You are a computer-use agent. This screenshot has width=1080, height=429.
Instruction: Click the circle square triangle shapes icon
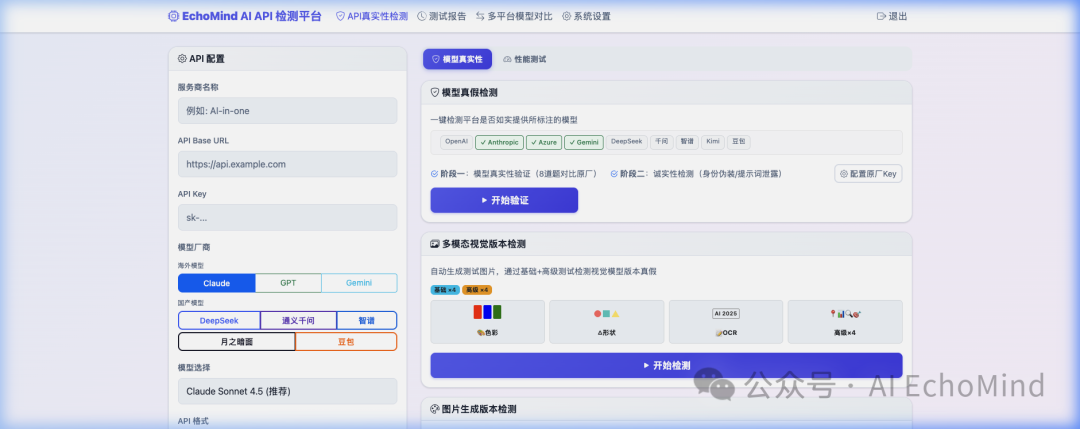pyautogui.click(x=607, y=313)
